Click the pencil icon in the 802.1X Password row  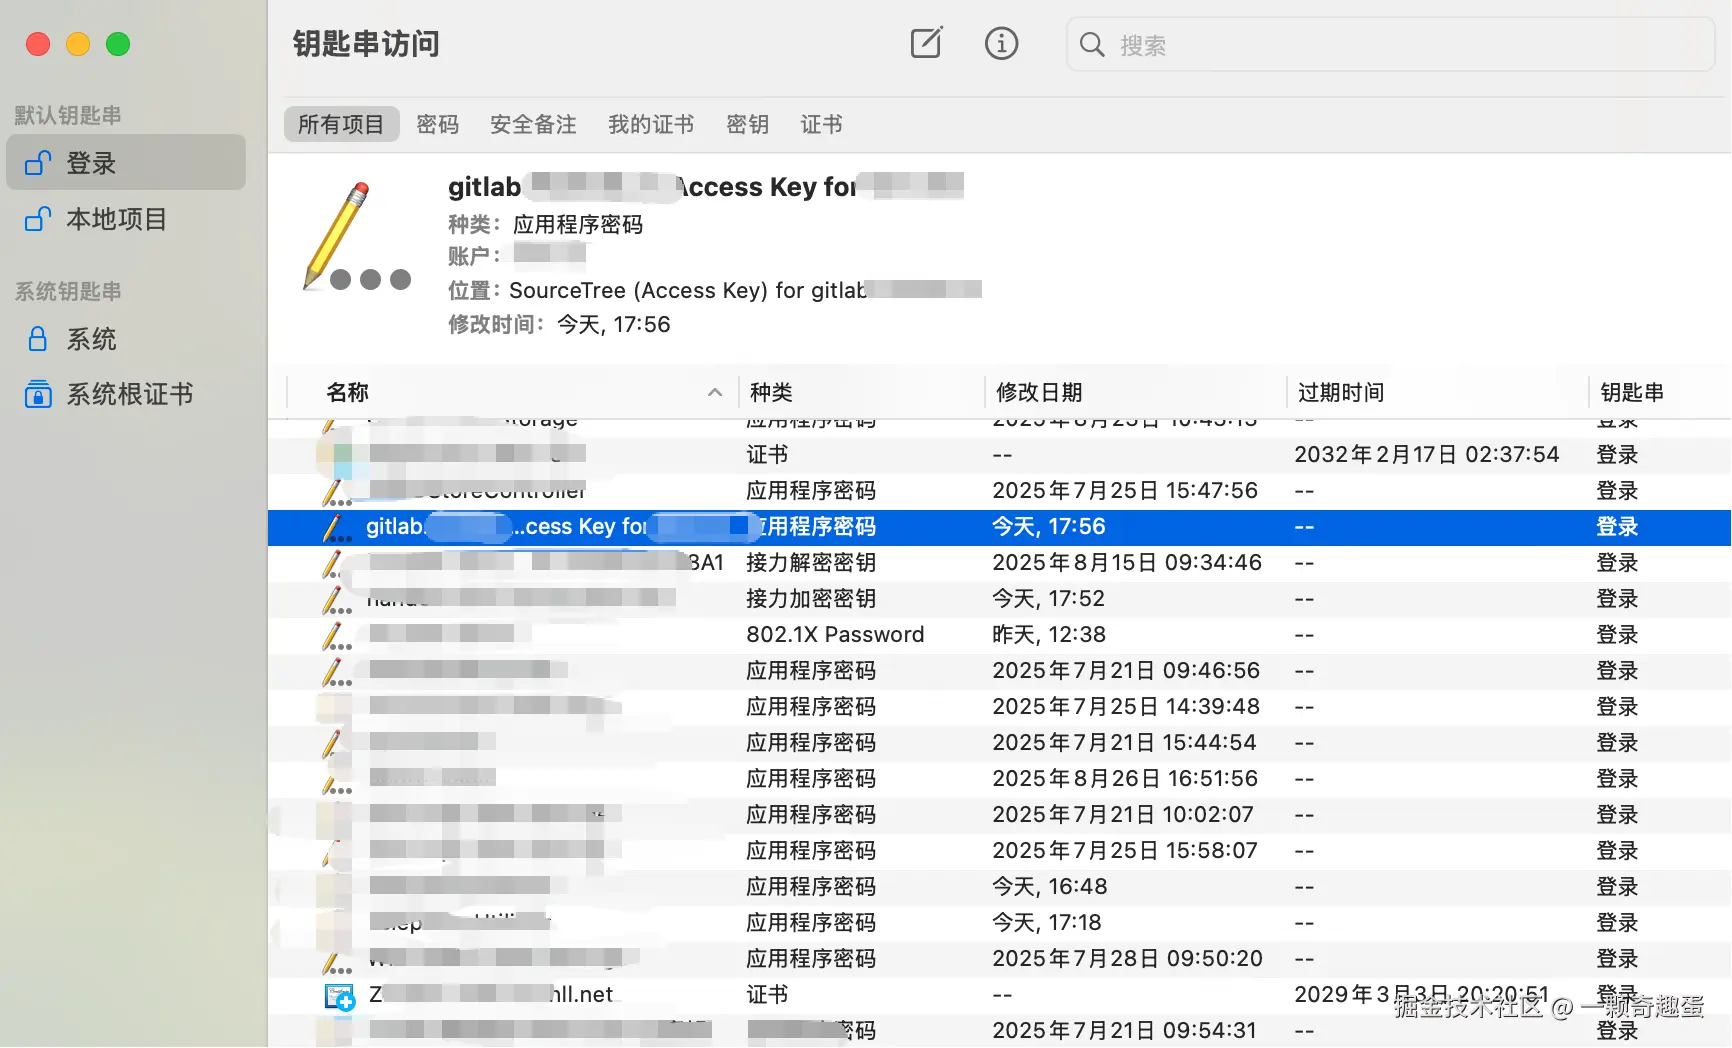tap(337, 635)
